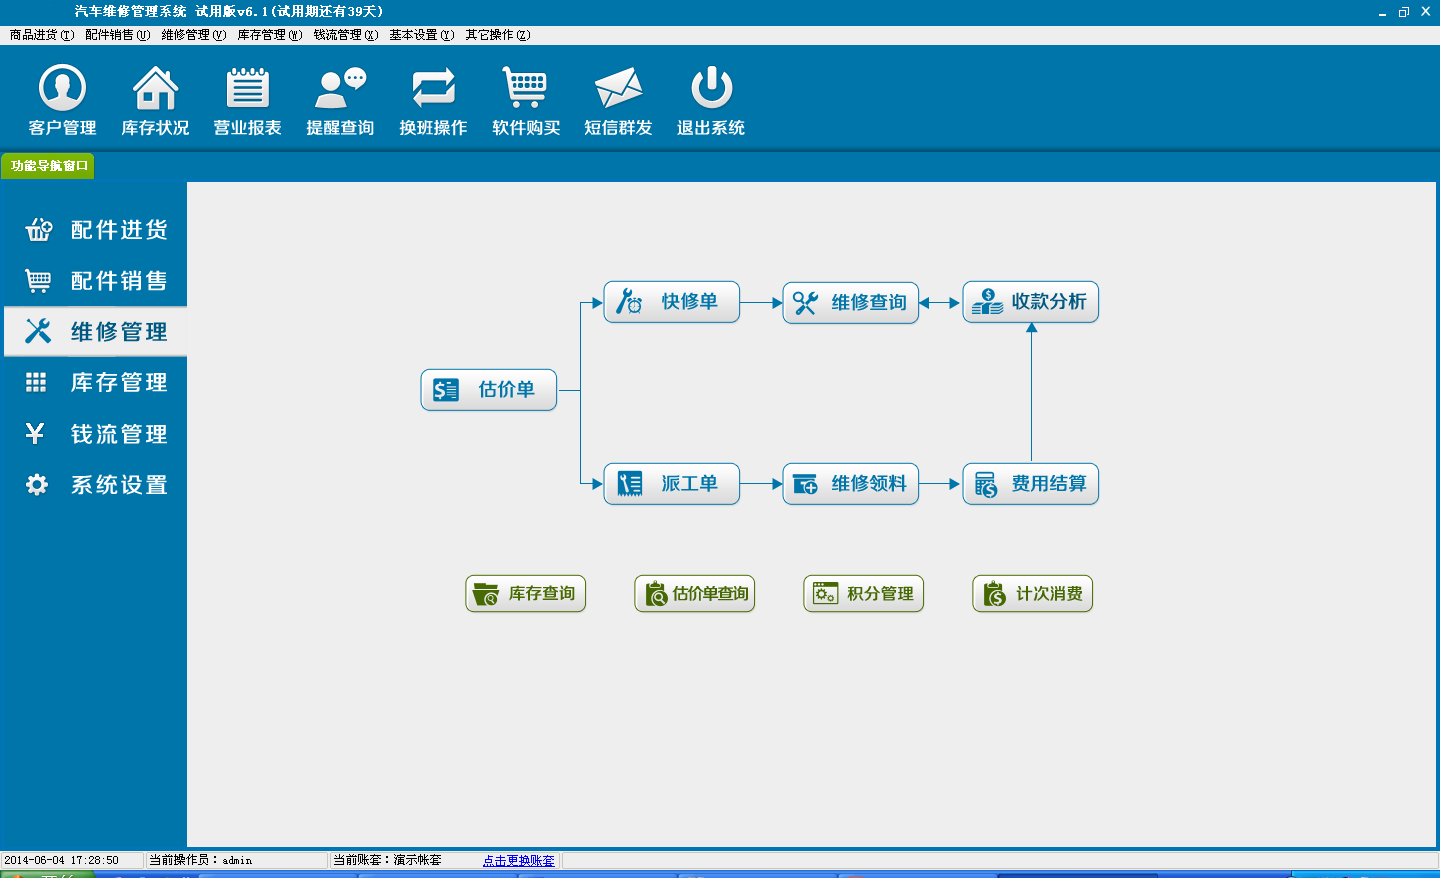Click the 库存状况 house icon
Screen dimensions: 1440x878
pyautogui.click(x=155, y=89)
